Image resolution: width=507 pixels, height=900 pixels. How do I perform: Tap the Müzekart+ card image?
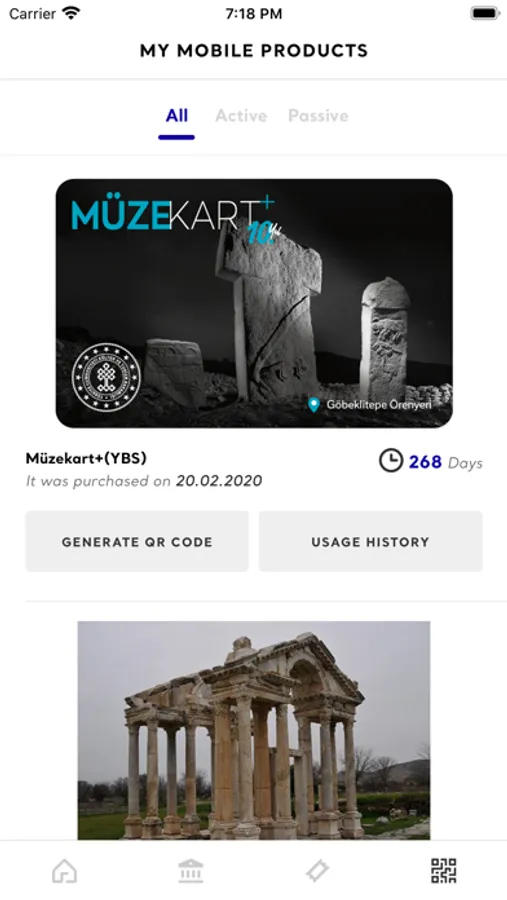point(254,303)
